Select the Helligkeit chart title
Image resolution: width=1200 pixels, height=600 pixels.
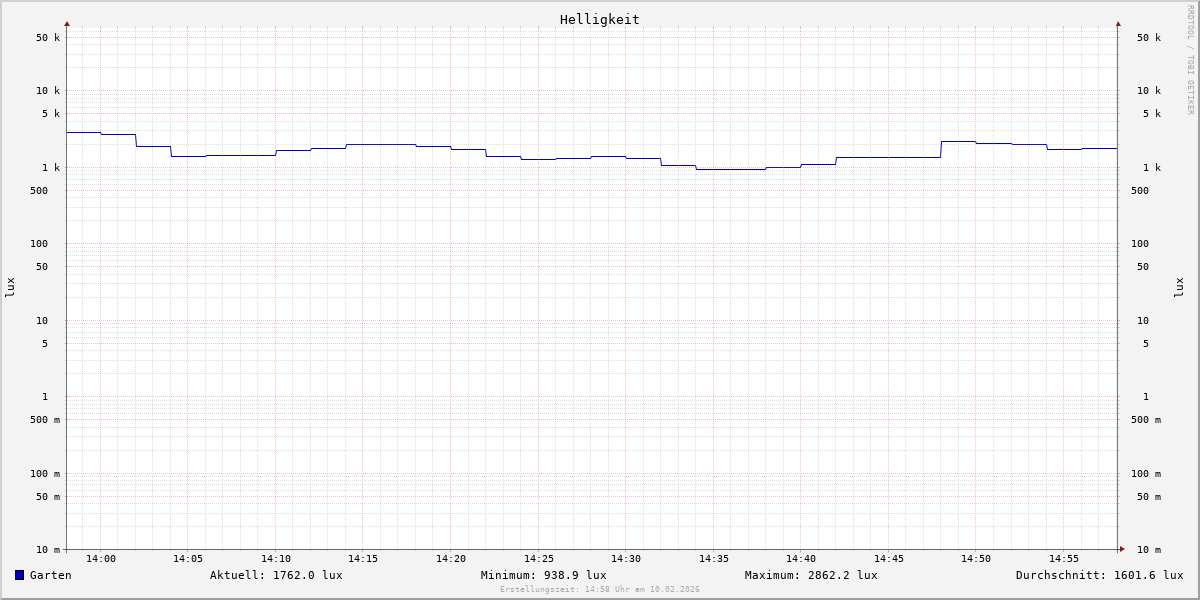(599, 19)
